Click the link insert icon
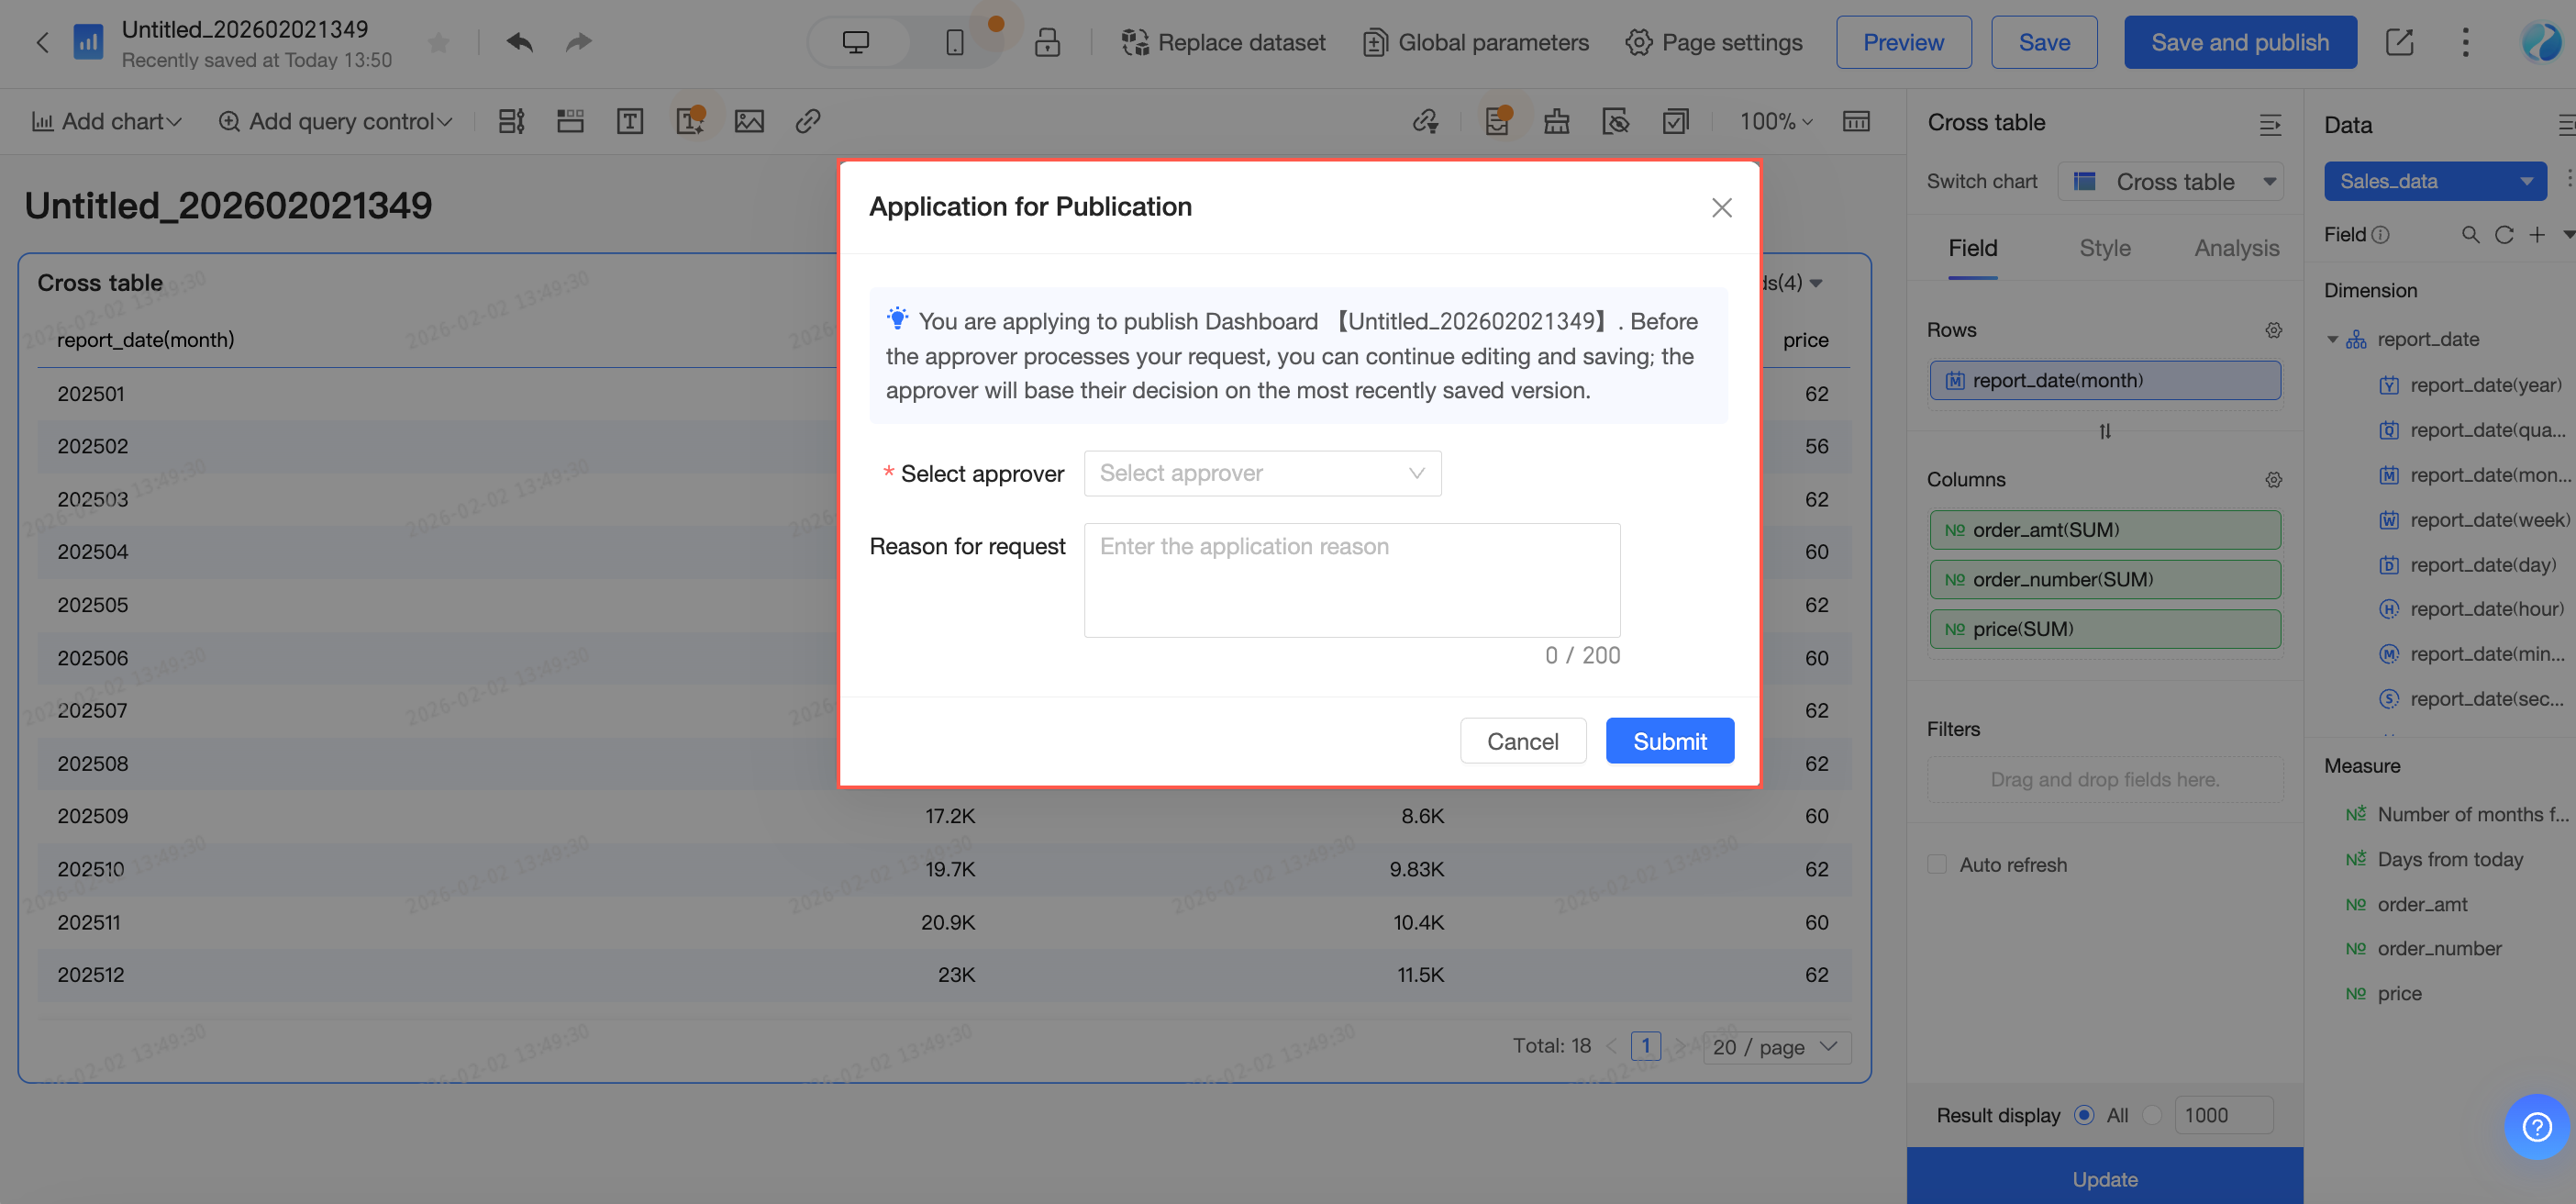 [x=808, y=121]
